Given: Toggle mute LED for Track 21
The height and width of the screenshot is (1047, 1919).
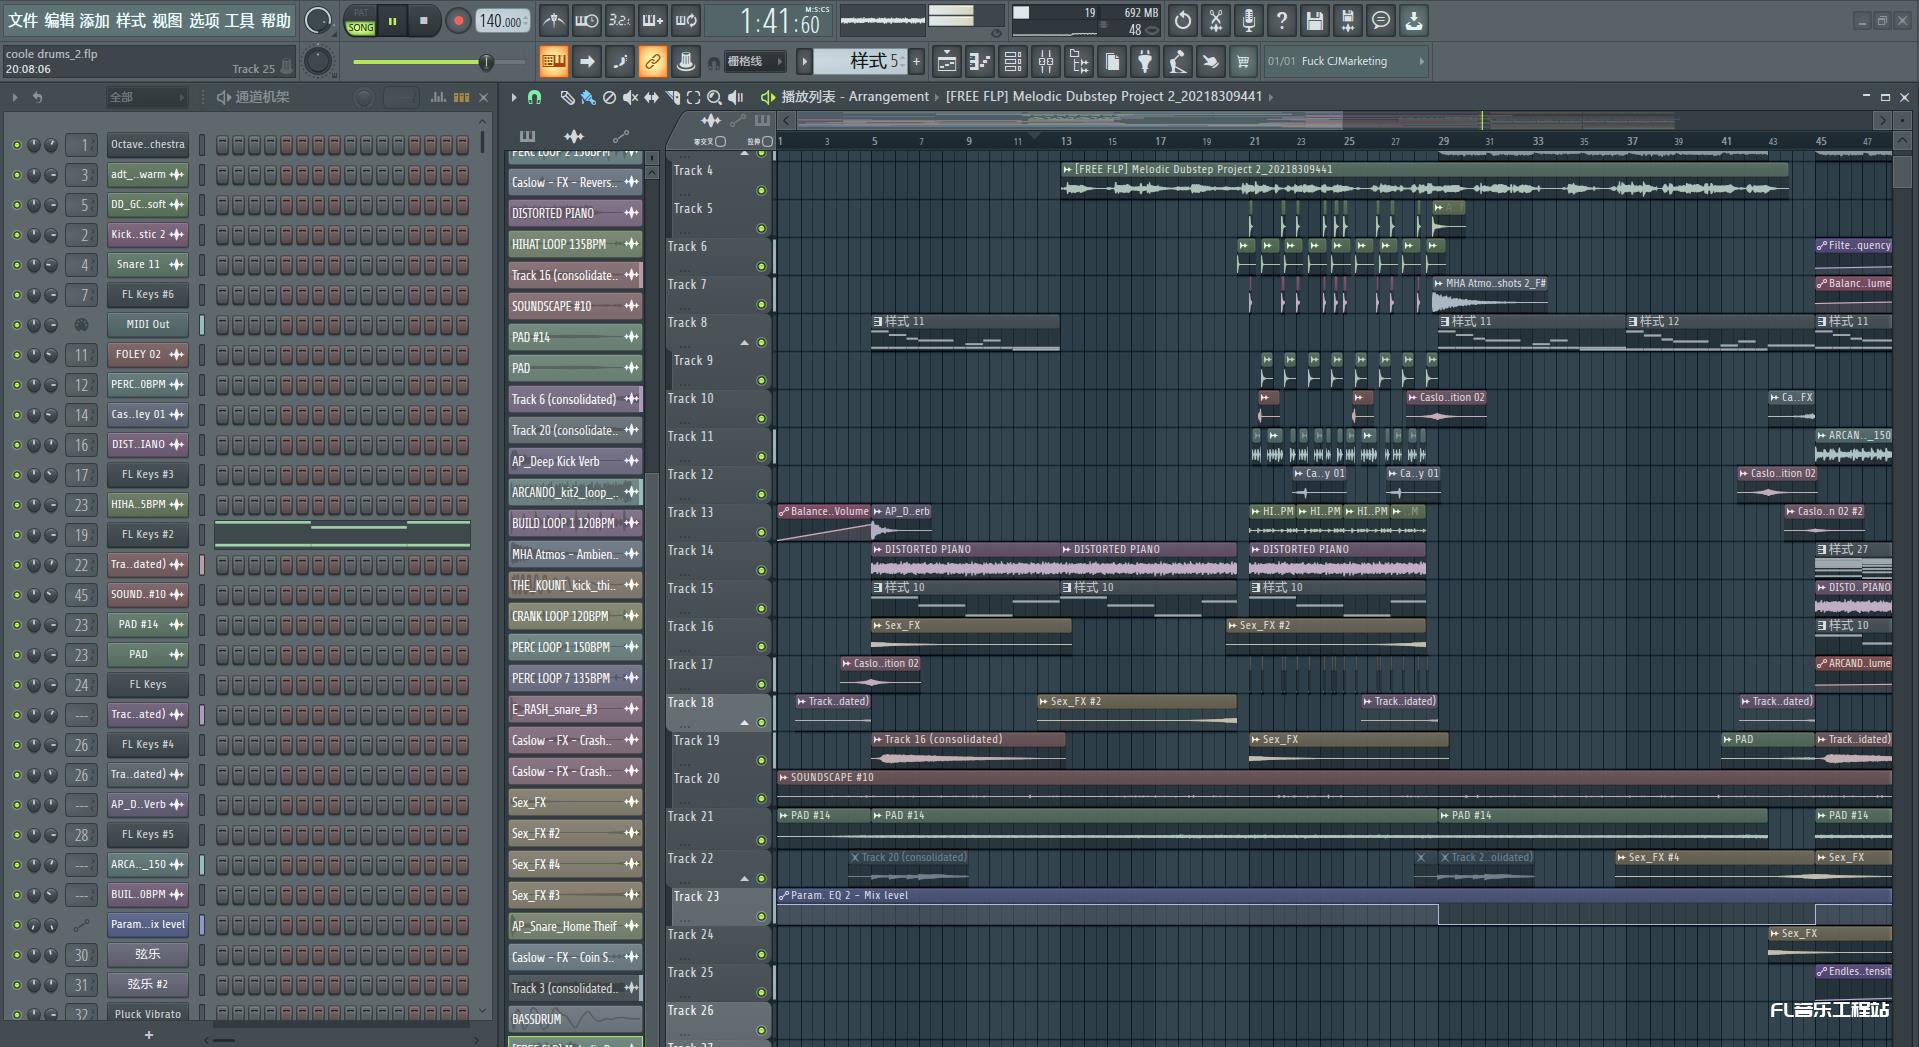Looking at the screenshot, I should click(761, 840).
